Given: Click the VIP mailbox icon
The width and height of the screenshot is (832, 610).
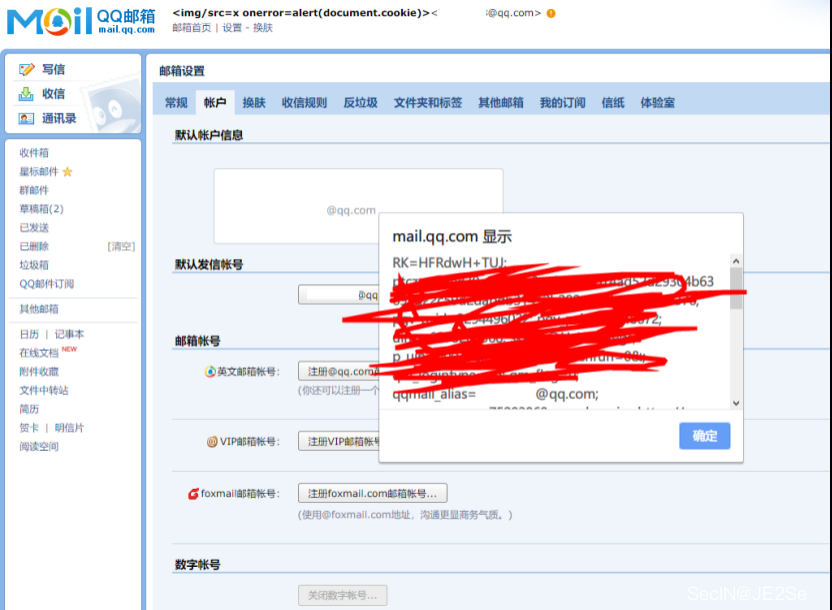Looking at the screenshot, I should [x=212, y=441].
